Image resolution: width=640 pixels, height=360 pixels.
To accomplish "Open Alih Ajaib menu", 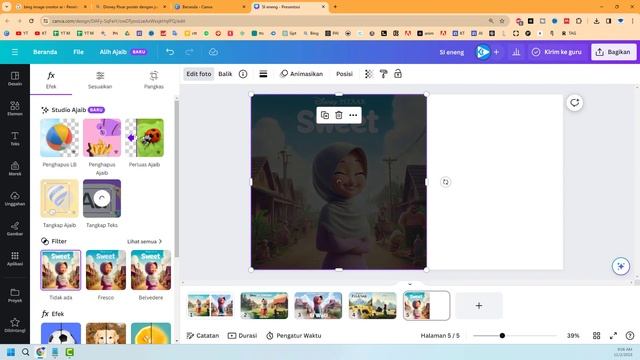I will point(123,52).
